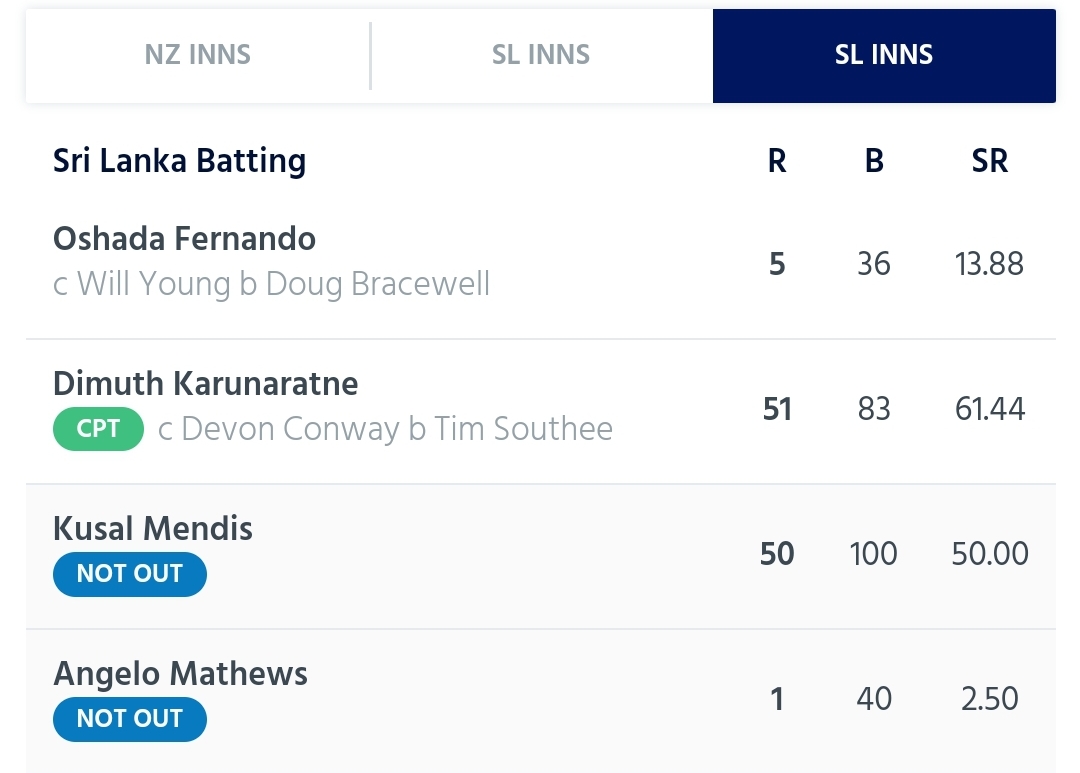Viewport: 1080px width, 773px height.
Task: Select the highlighted SL INNS tab
Action: (884, 55)
